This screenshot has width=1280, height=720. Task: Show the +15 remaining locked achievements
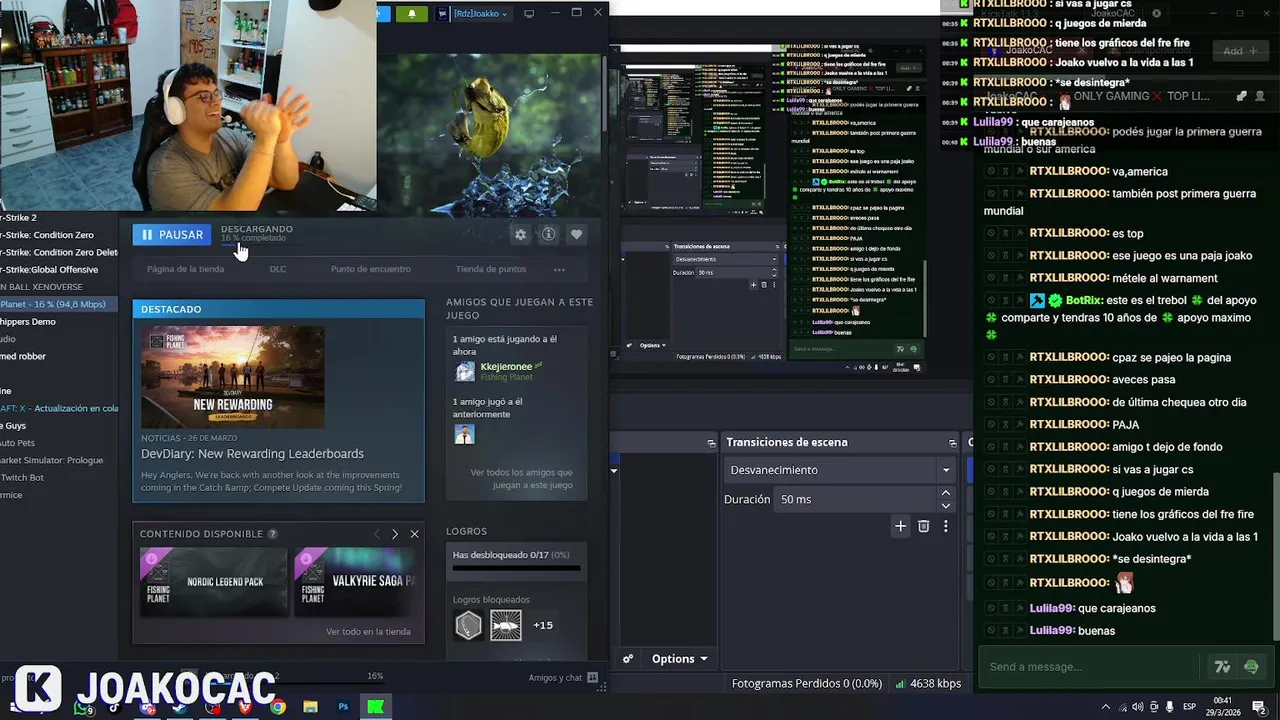point(543,625)
